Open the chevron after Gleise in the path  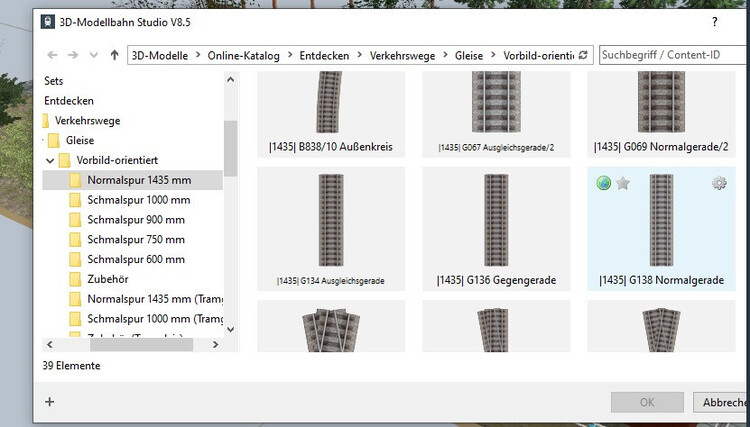point(493,55)
